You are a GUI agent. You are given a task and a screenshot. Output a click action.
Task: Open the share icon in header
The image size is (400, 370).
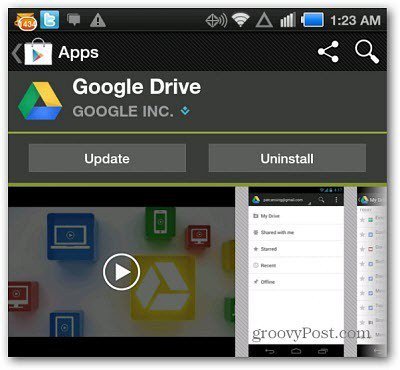click(x=329, y=52)
